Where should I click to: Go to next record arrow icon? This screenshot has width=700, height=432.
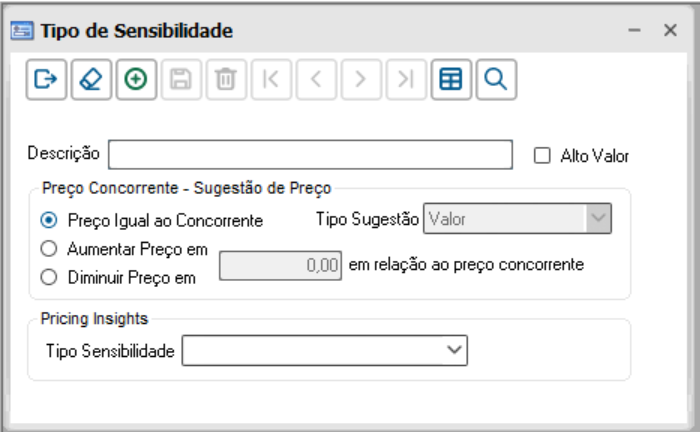click(x=361, y=81)
